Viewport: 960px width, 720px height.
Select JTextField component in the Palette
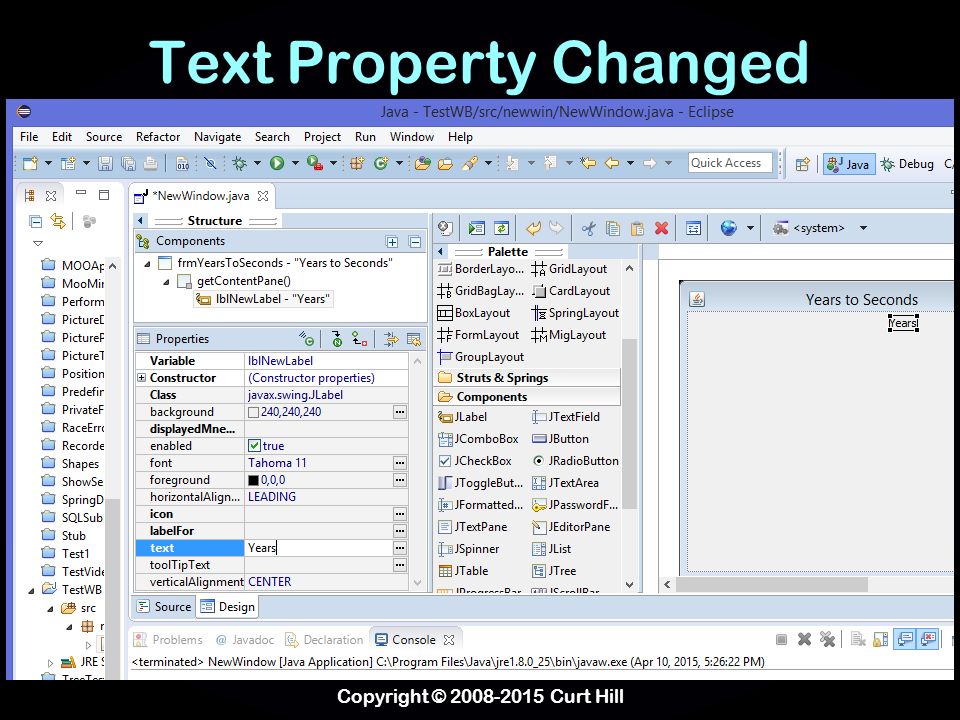point(566,417)
